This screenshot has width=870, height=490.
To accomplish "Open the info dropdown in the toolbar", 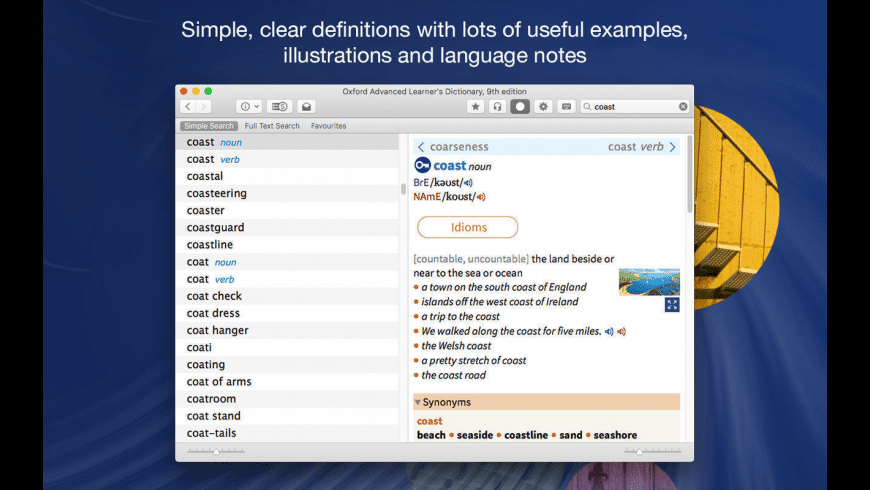I will 249,107.
